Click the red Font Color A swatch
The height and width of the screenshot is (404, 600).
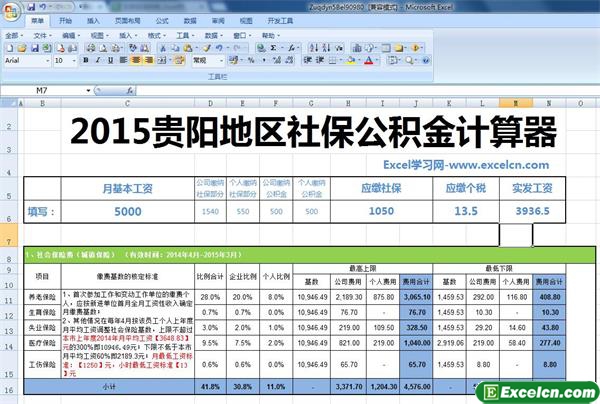tap(368, 60)
